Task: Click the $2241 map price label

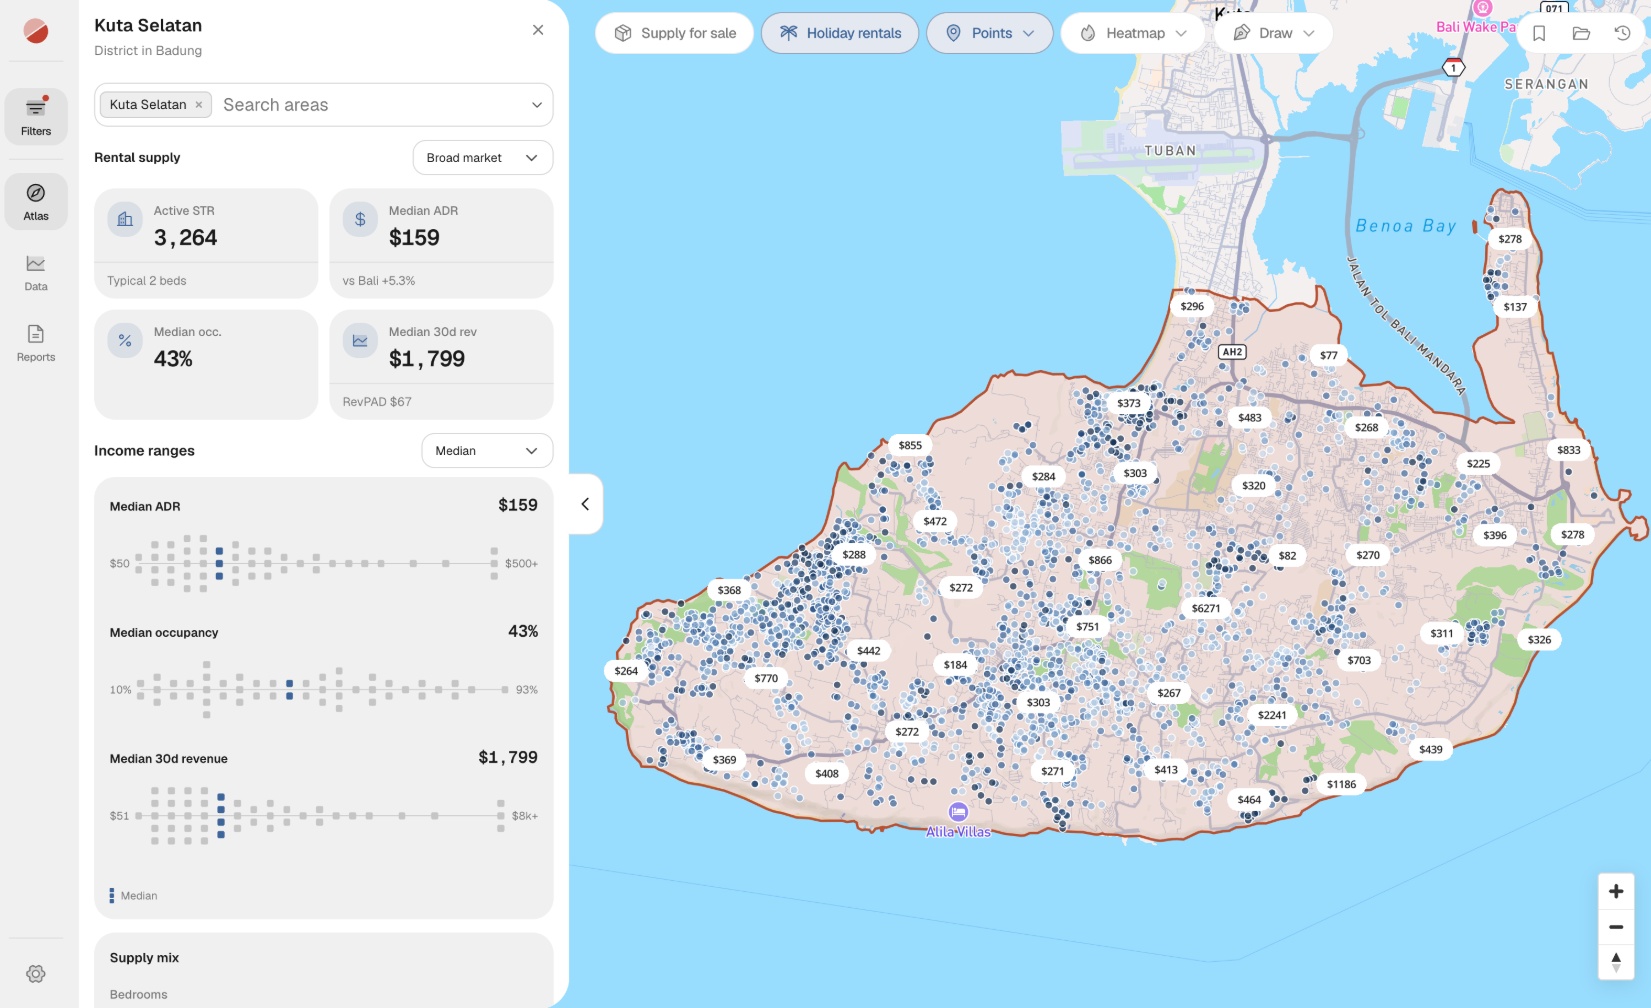Action: click(1272, 715)
